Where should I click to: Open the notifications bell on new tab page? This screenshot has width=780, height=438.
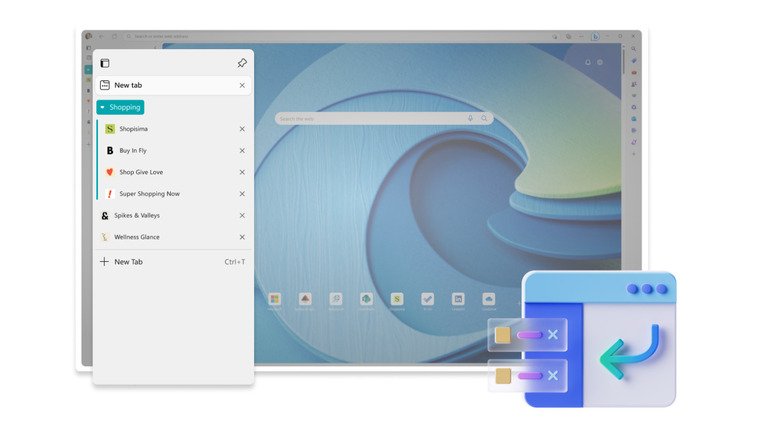coord(587,62)
